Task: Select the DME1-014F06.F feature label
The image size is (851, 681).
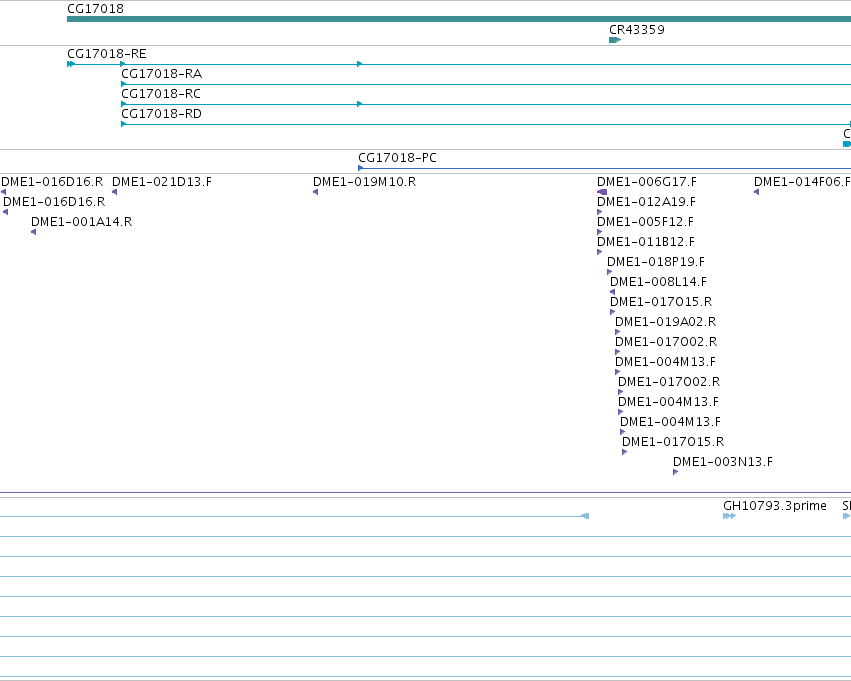Action: (802, 182)
